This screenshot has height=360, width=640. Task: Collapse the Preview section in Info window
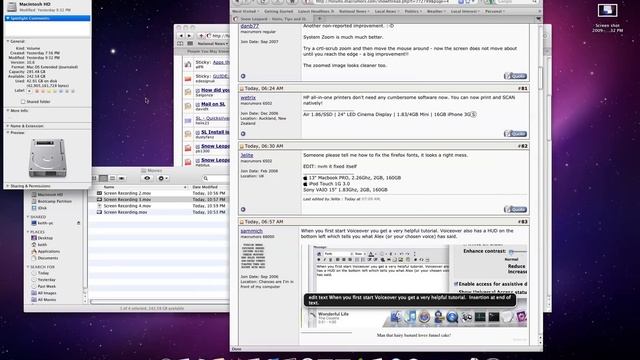[x=8, y=133]
